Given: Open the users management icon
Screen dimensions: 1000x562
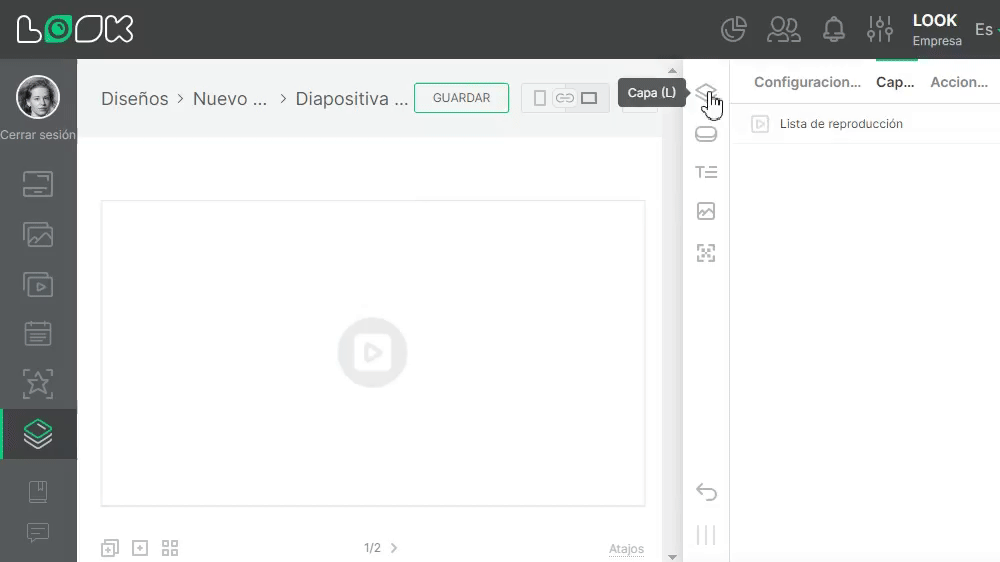Looking at the screenshot, I should click(784, 29).
